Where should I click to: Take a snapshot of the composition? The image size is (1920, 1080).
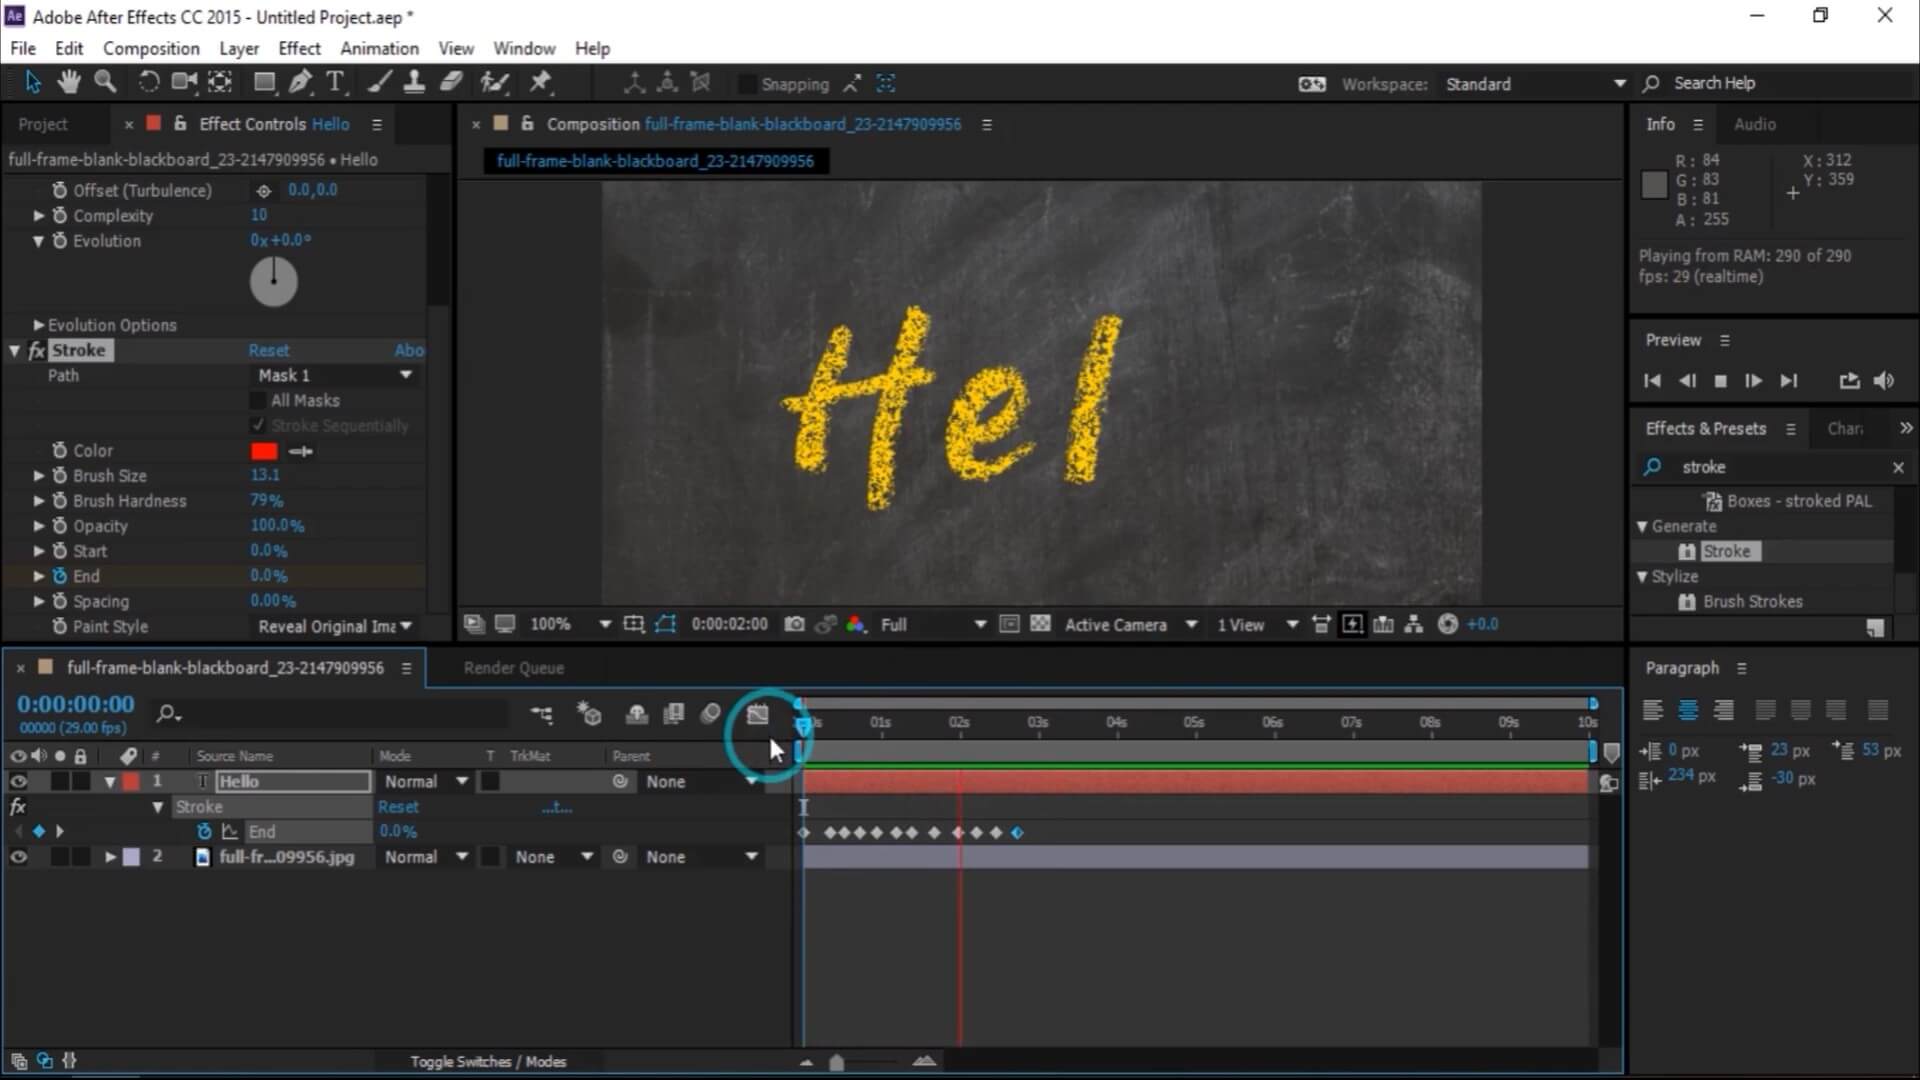[794, 623]
